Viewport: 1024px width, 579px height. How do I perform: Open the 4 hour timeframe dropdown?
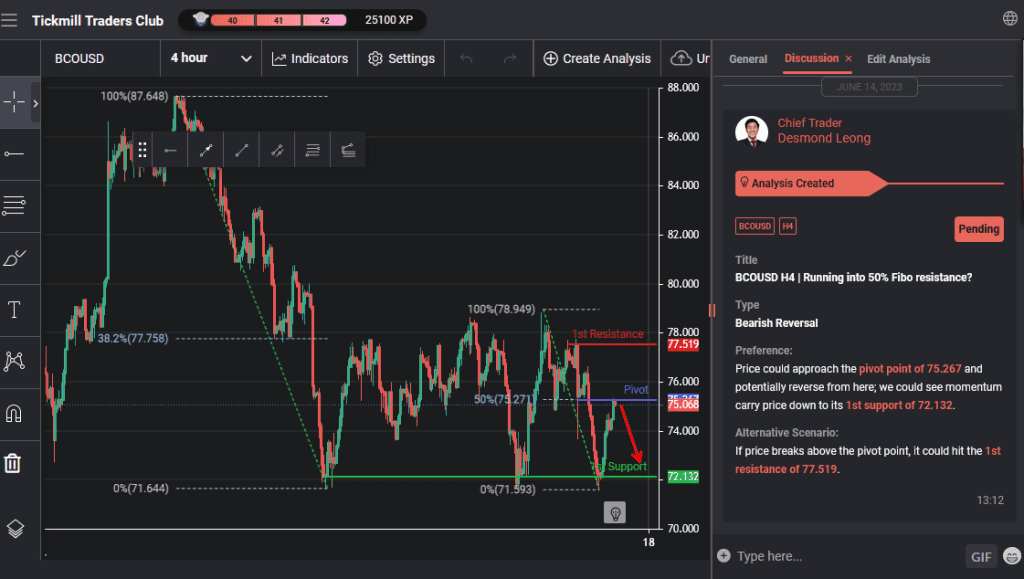click(210, 58)
